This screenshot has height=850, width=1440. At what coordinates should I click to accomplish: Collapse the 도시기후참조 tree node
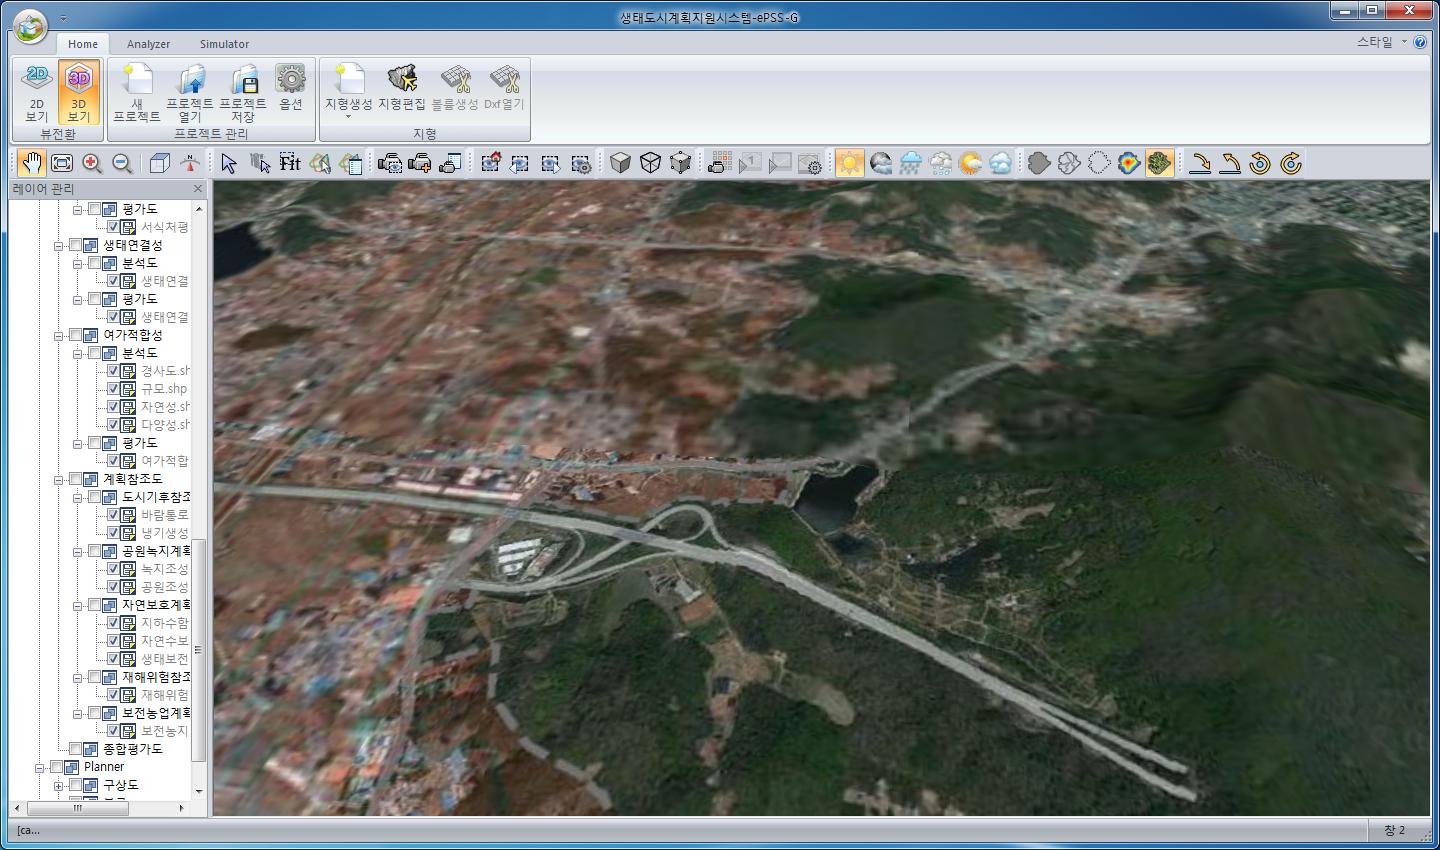78,497
